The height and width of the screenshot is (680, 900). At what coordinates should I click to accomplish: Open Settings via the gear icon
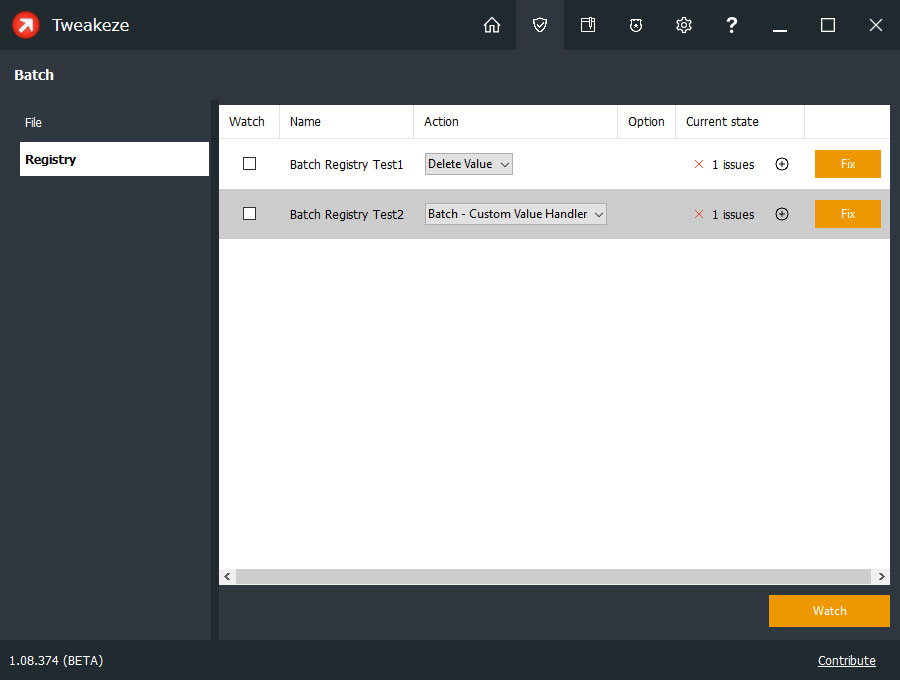pos(683,25)
